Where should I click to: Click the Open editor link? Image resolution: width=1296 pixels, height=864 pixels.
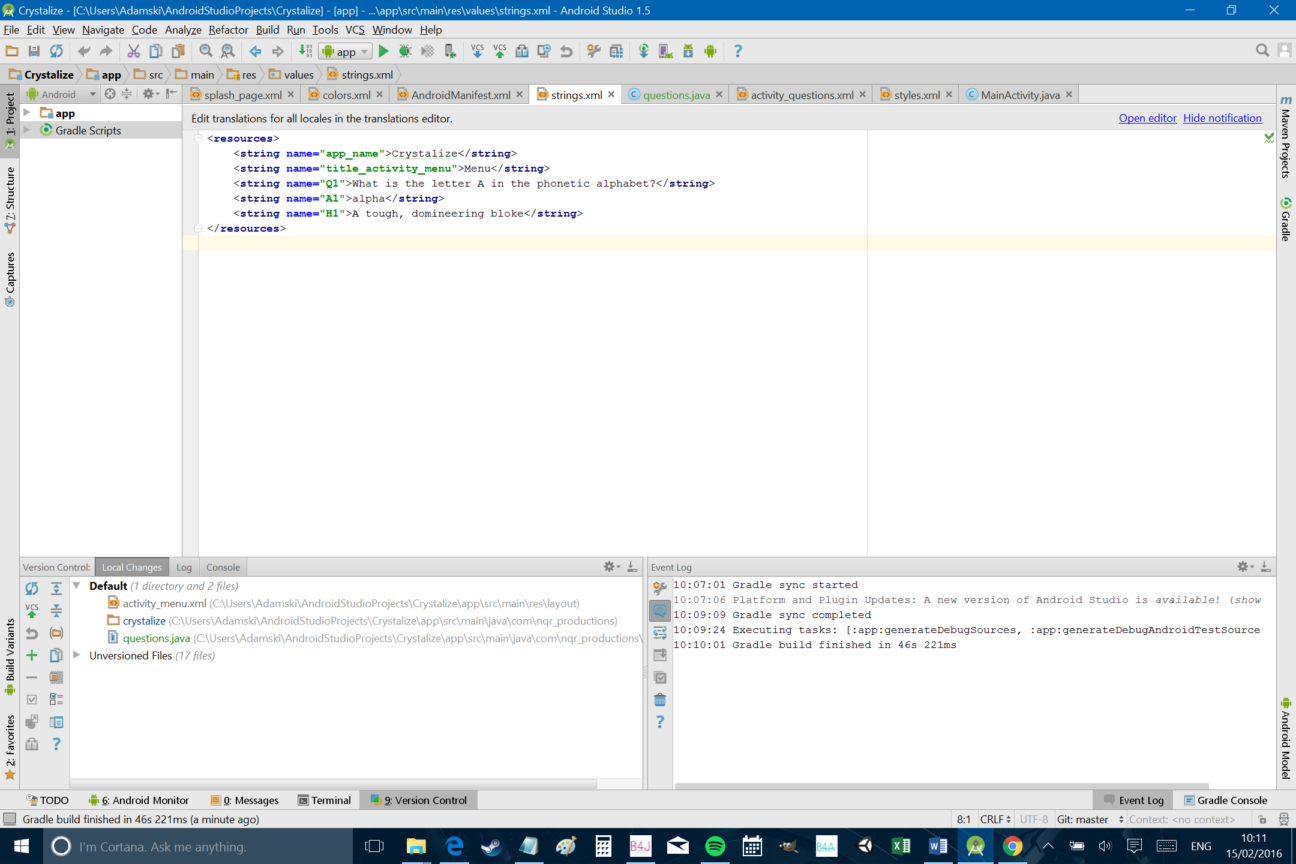1147,117
